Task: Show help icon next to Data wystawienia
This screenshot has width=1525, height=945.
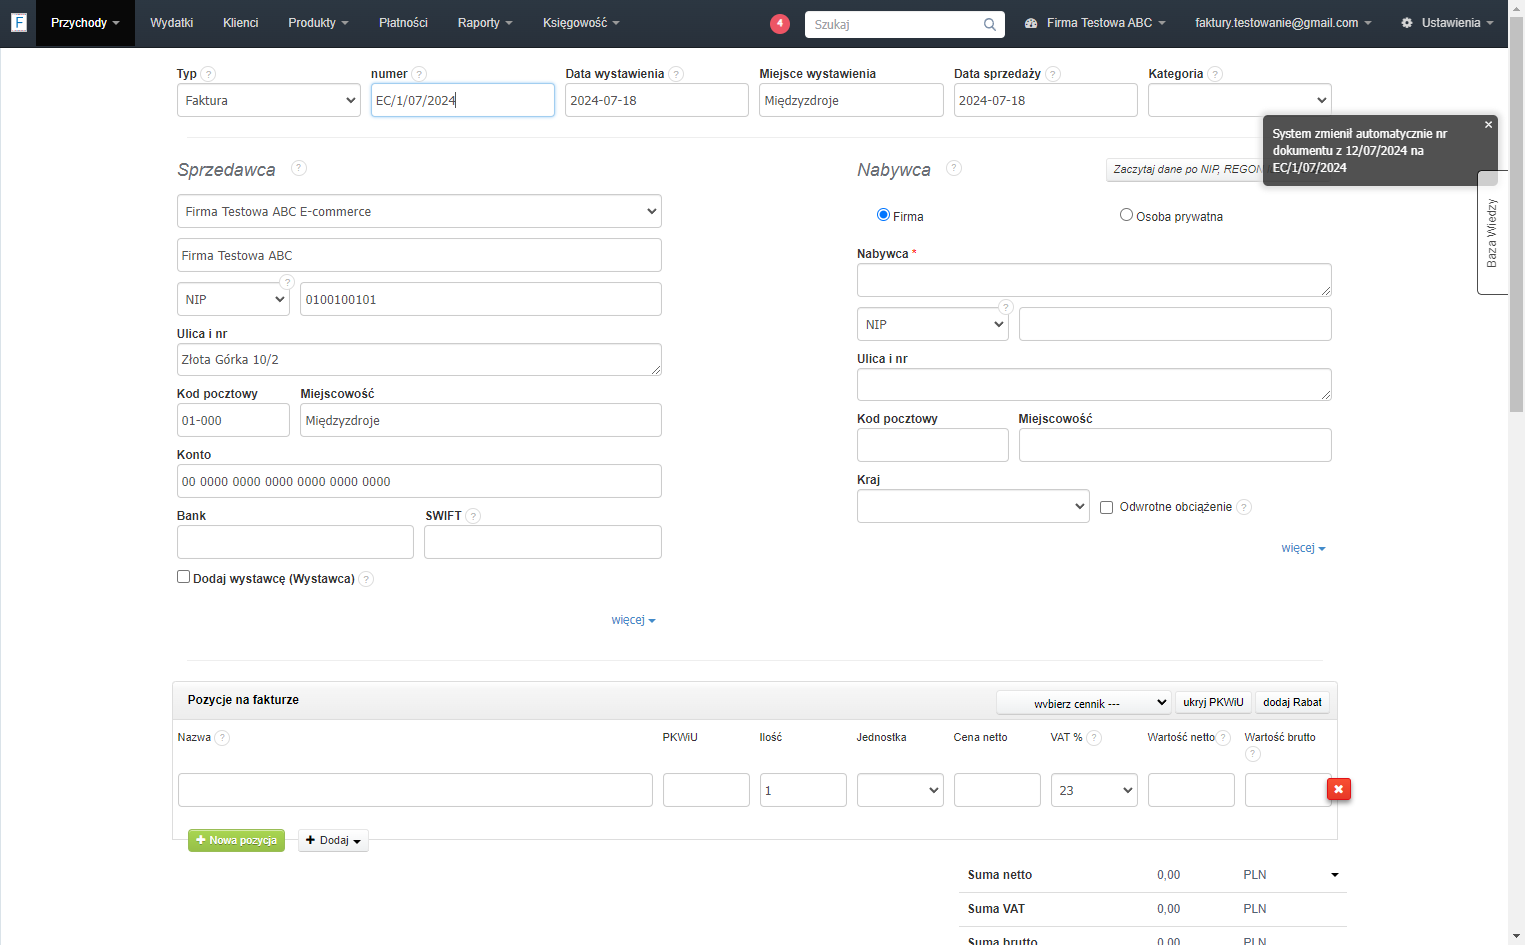Action: pos(676,74)
